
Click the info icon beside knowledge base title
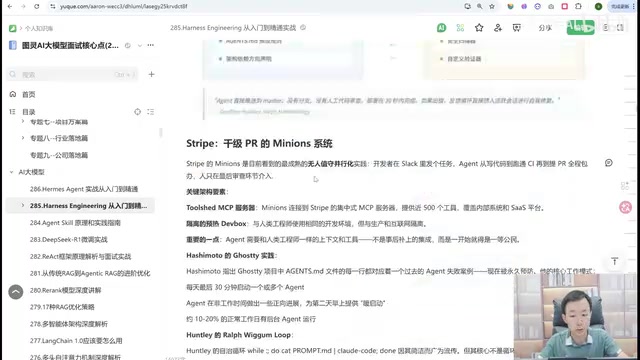click(128, 45)
